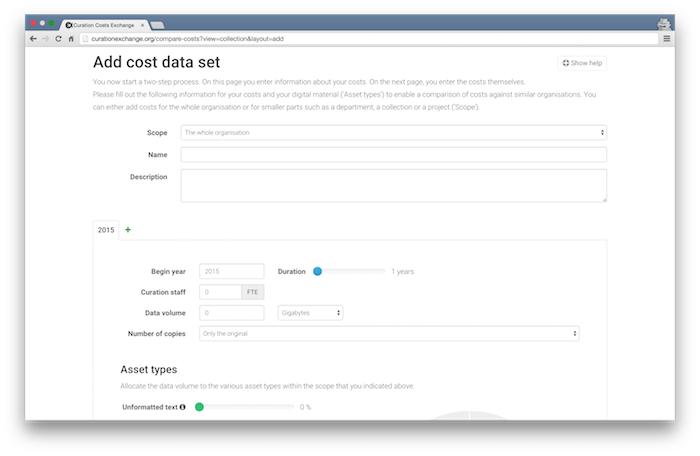Focus the Name text field
Screen dimensions: 700x456
pyautogui.click(x=393, y=155)
